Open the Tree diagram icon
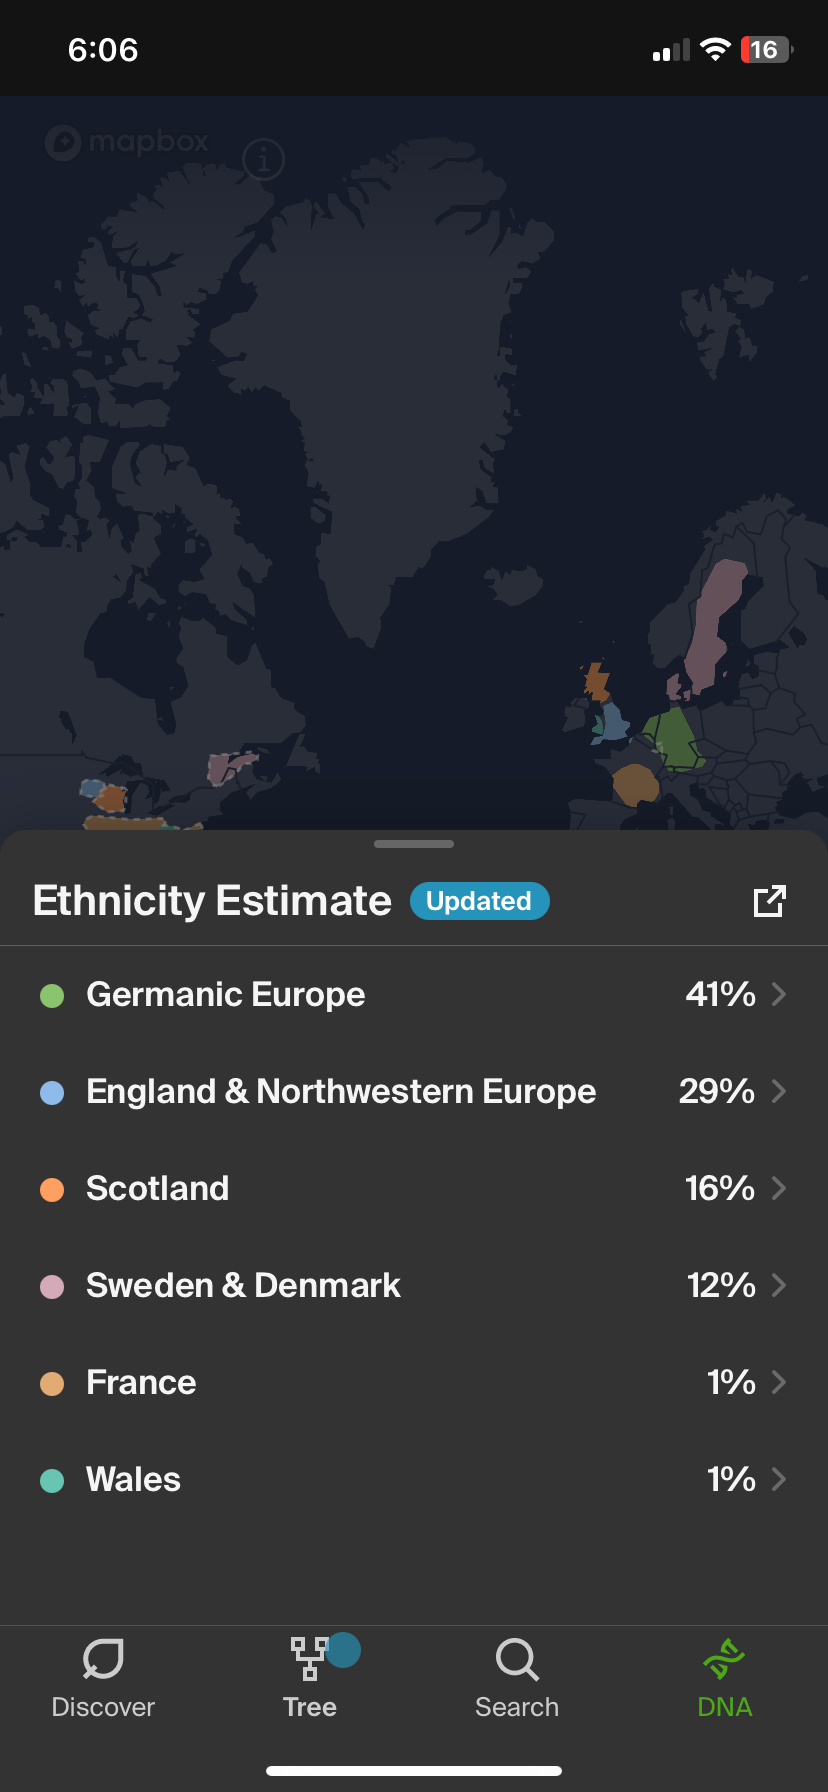The image size is (828, 1792). click(x=309, y=1659)
